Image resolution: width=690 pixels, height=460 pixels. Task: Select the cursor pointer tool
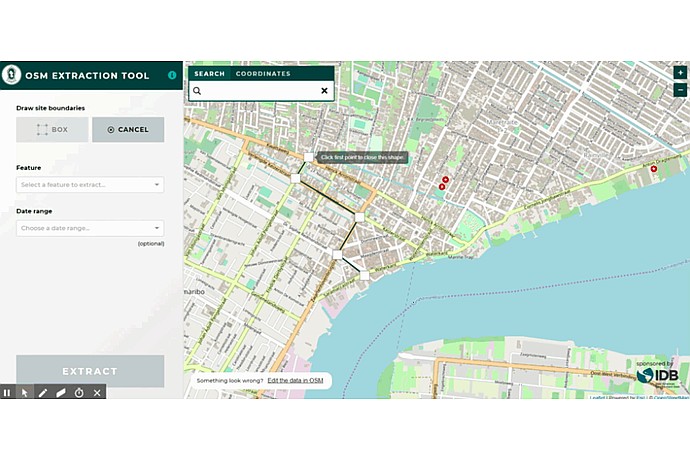point(25,393)
